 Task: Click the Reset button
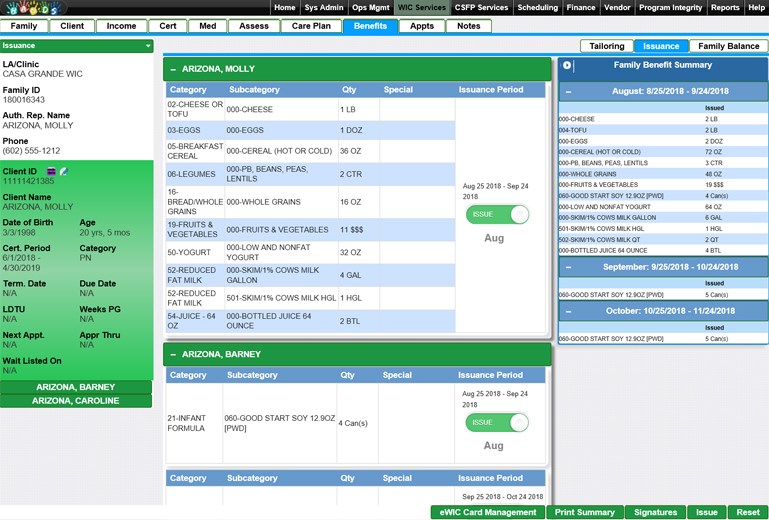tap(748, 513)
